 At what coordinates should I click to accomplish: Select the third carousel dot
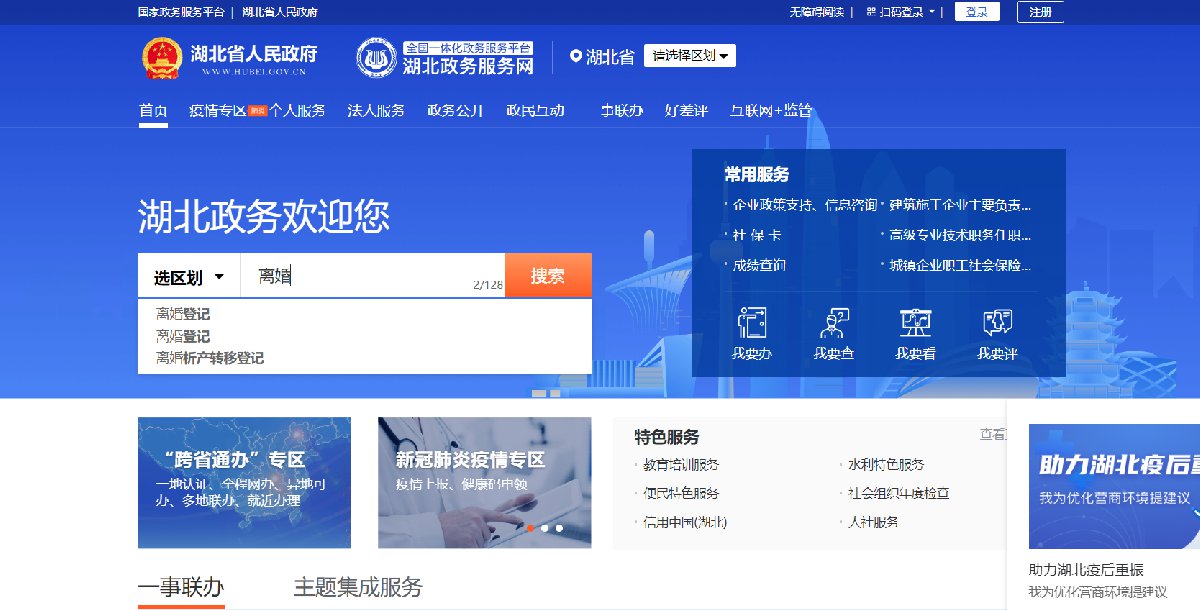(559, 528)
